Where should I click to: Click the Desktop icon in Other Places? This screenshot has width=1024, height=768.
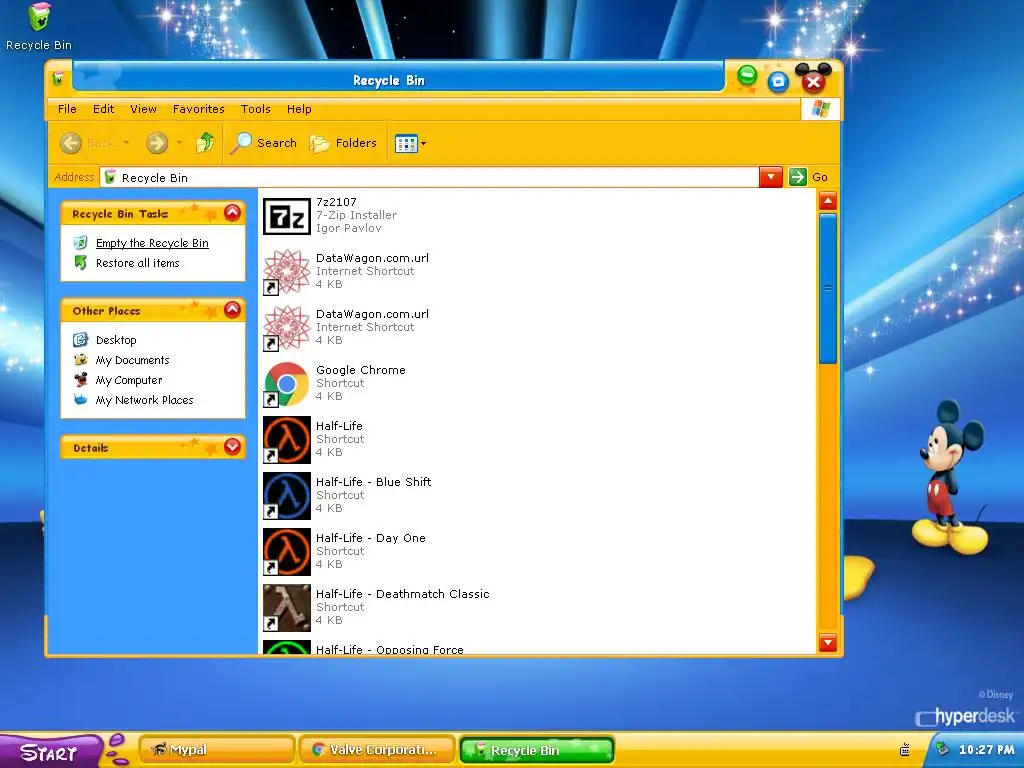[x=80, y=340]
